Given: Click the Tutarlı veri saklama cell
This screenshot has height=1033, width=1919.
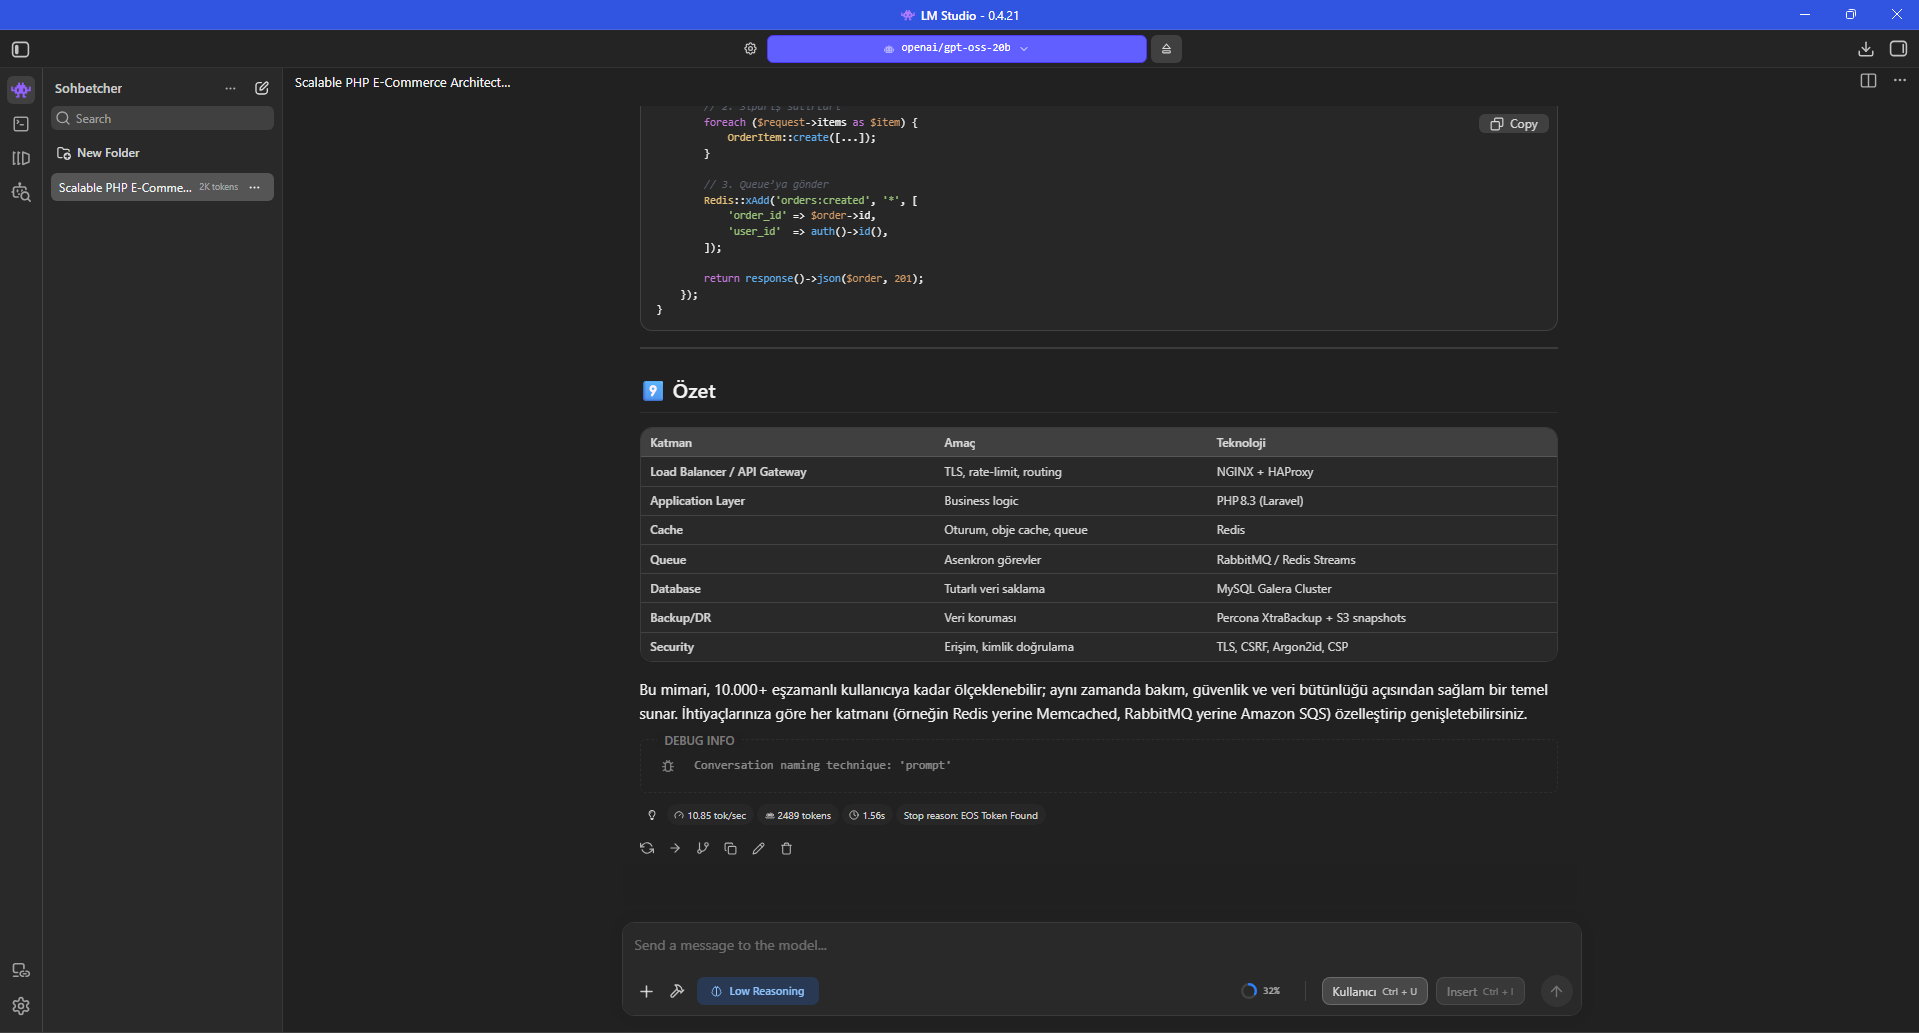Looking at the screenshot, I should pyautogui.click(x=995, y=589).
